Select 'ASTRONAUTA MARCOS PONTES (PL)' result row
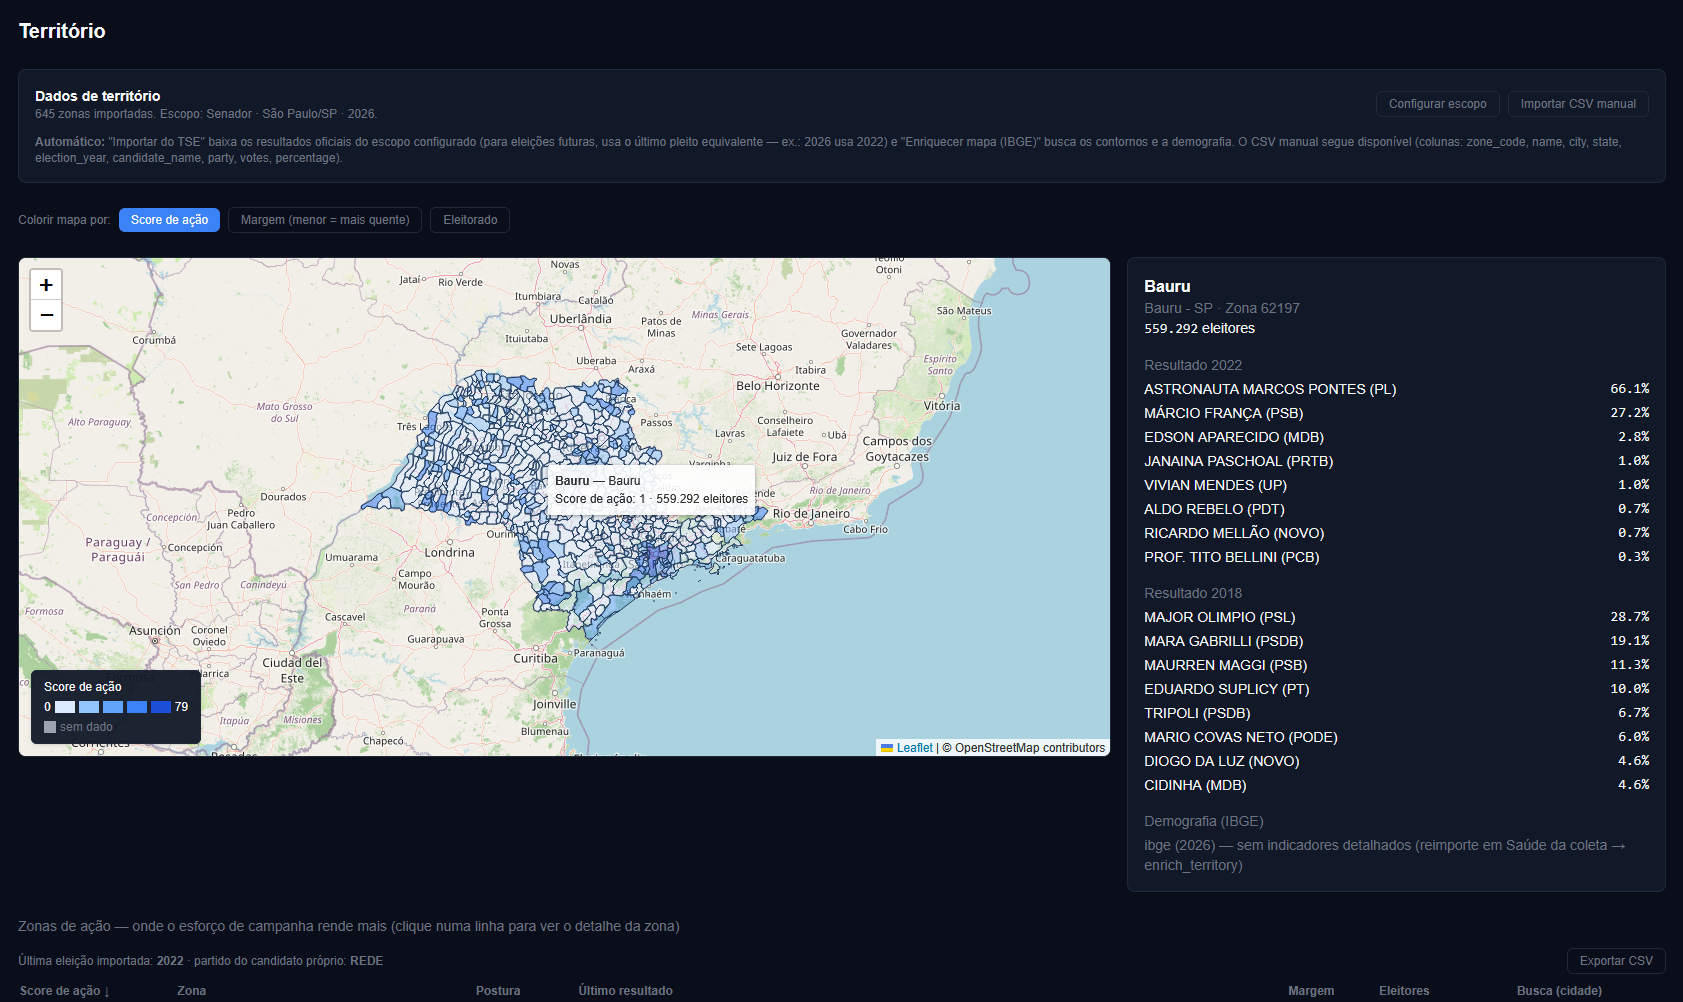This screenshot has width=1683, height=1002. point(1396,389)
